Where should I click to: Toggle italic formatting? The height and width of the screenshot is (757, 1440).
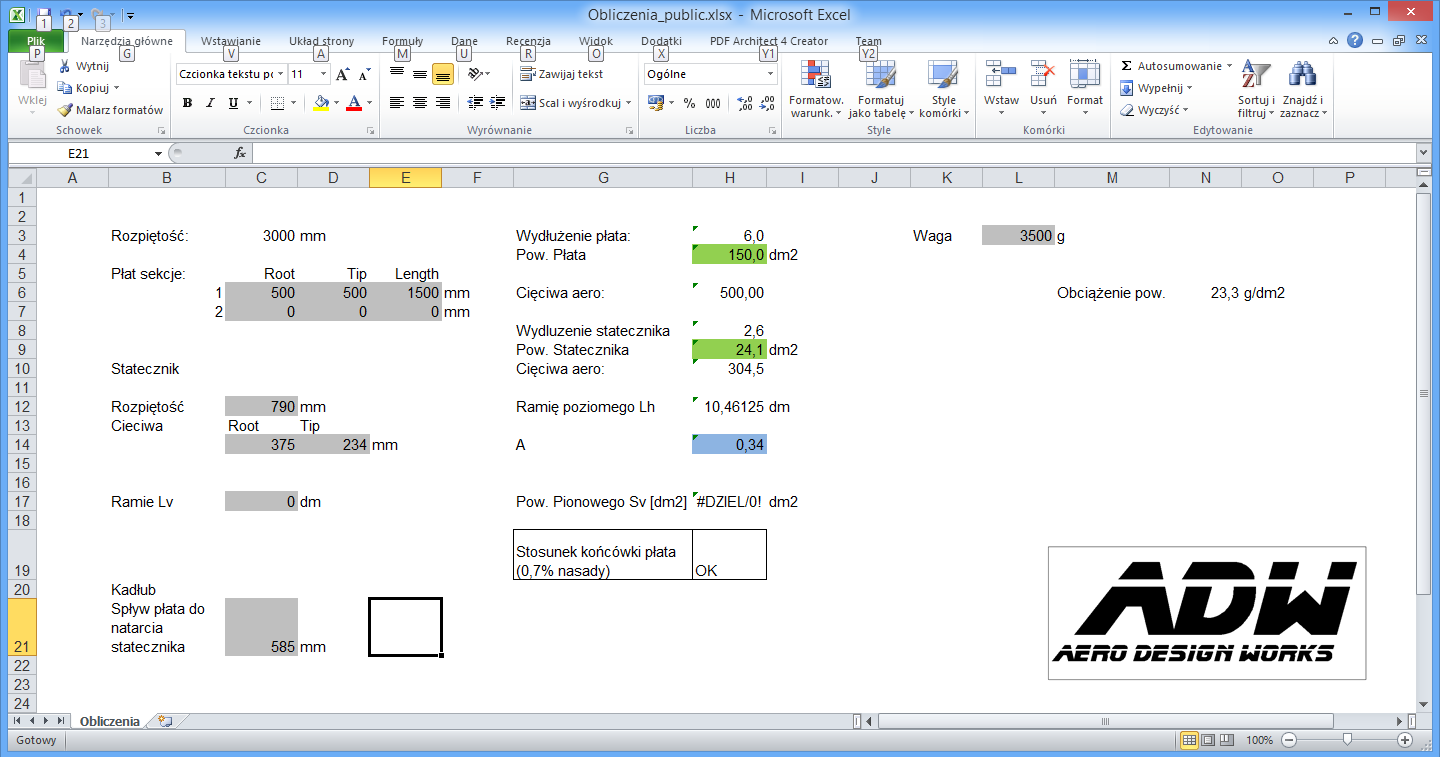(x=210, y=103)
